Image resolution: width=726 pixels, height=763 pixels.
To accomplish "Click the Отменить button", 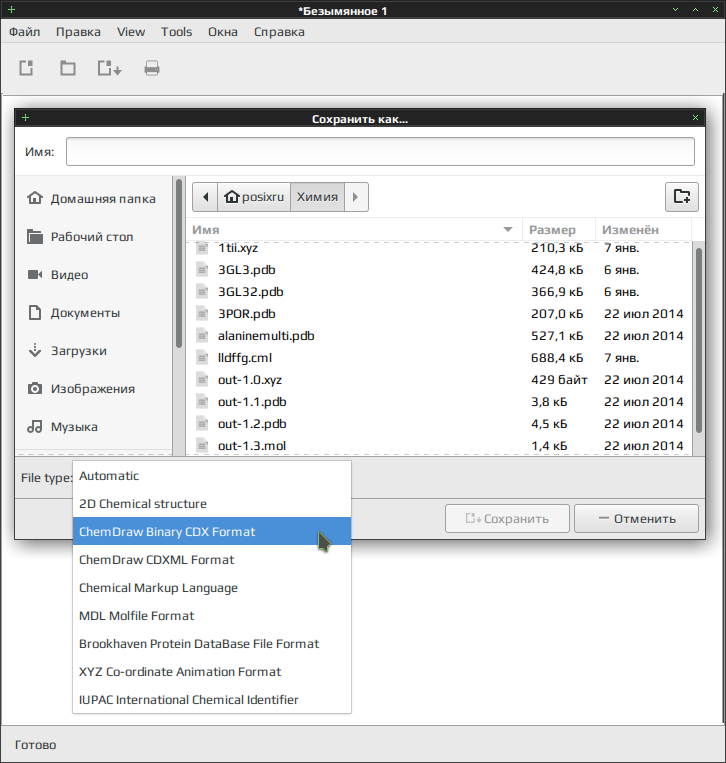I will coord(636,519).
